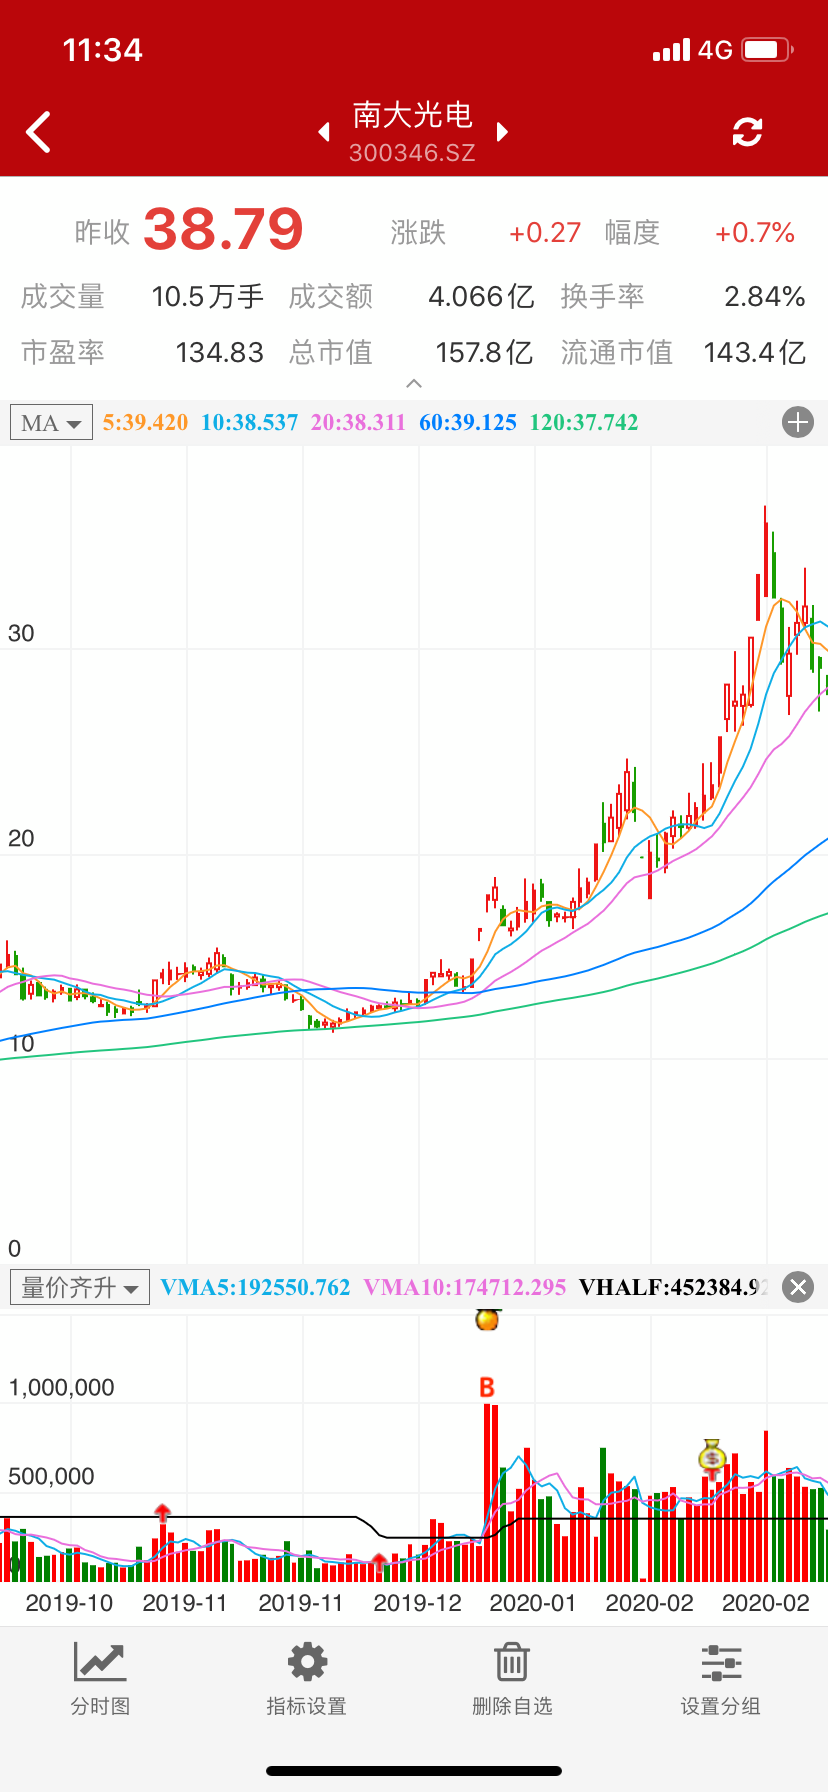Tap VMA10:174712.295 label

465,1287
